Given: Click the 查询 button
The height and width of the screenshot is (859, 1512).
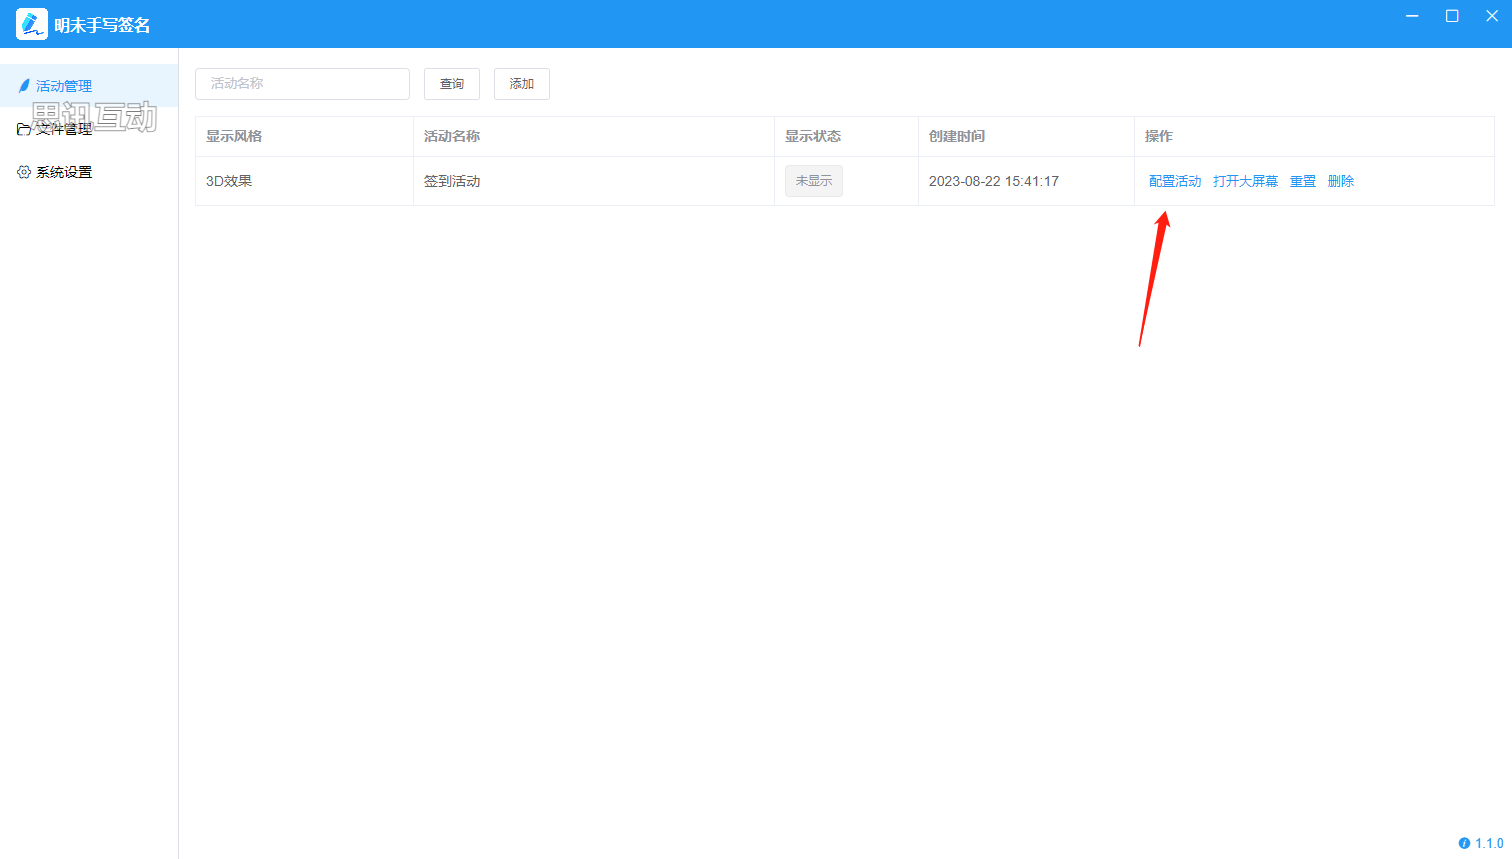Looking at the screenshot, I should 452,84.
